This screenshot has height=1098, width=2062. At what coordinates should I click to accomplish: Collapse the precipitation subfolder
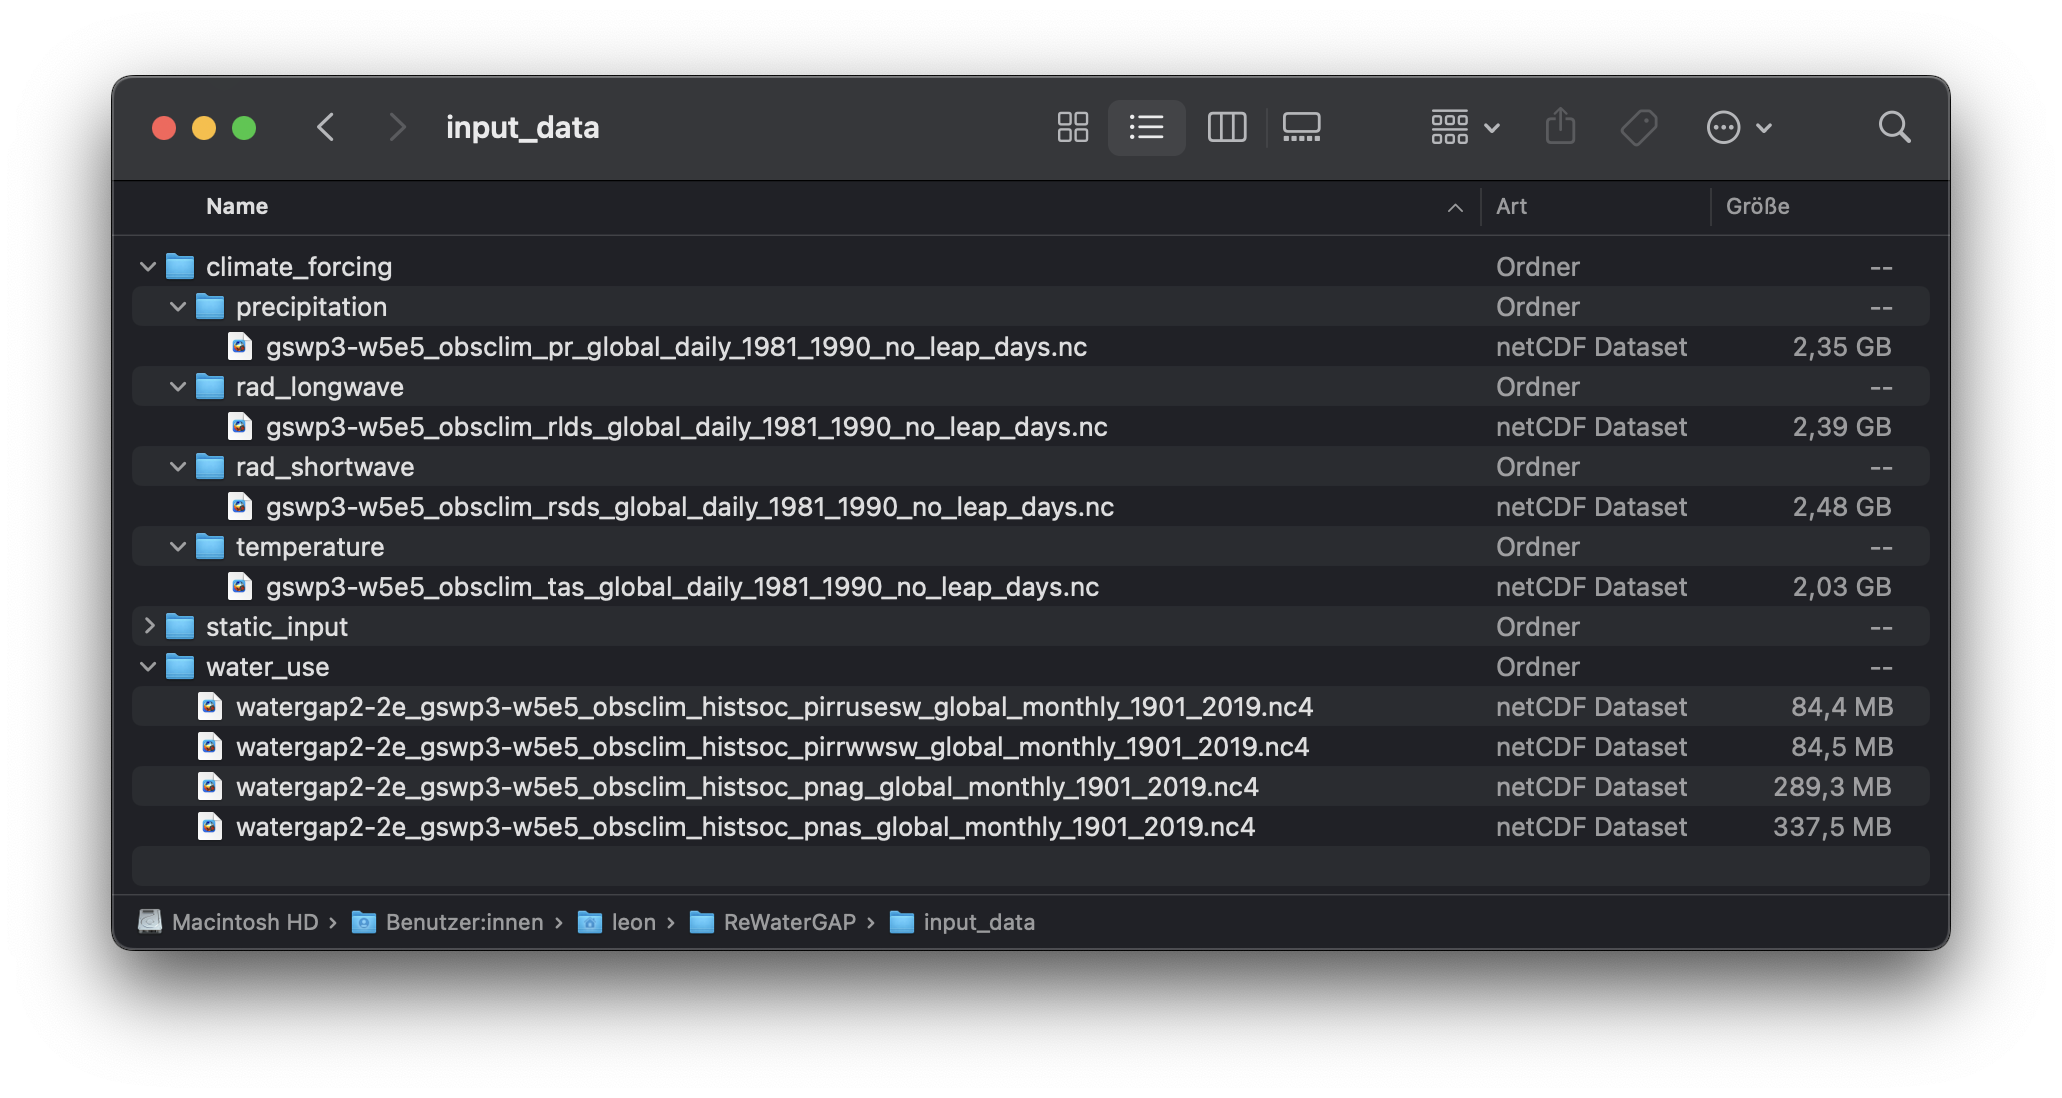pos(178,307)
